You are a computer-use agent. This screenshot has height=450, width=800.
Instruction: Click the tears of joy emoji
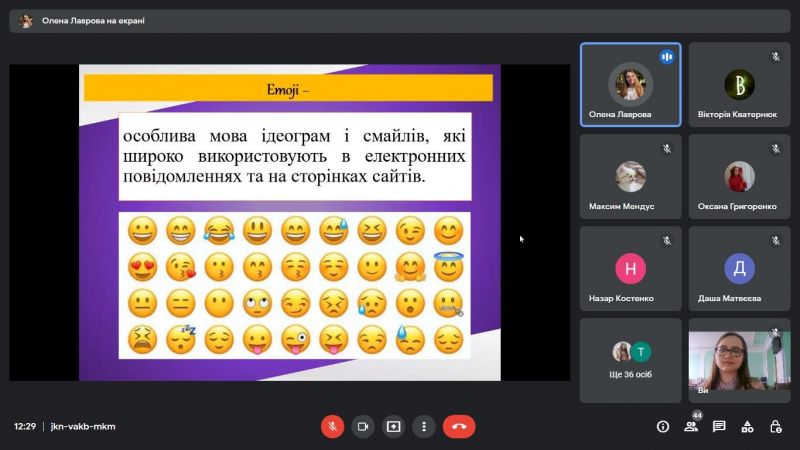pyautogui.click(x=219, y=230)
